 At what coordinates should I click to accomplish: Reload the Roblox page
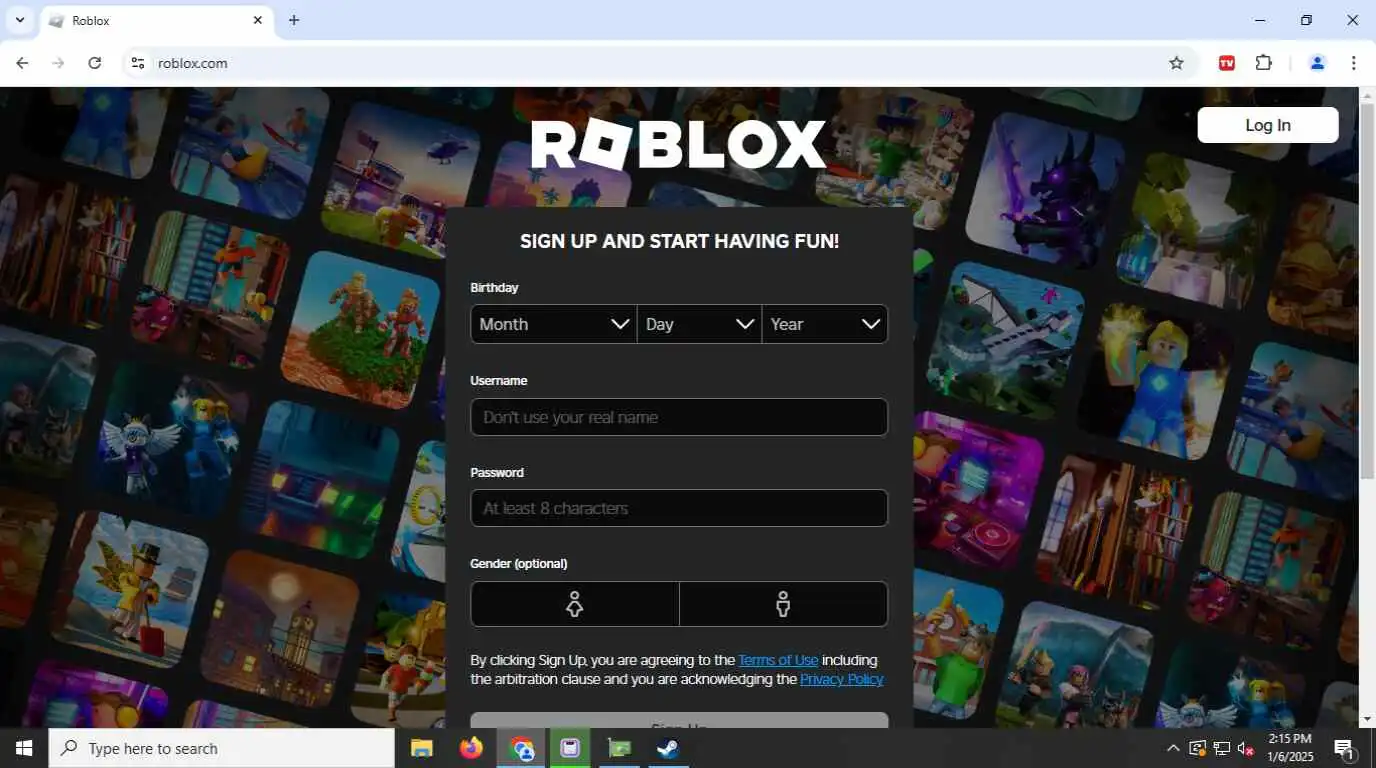pos(94,63)
